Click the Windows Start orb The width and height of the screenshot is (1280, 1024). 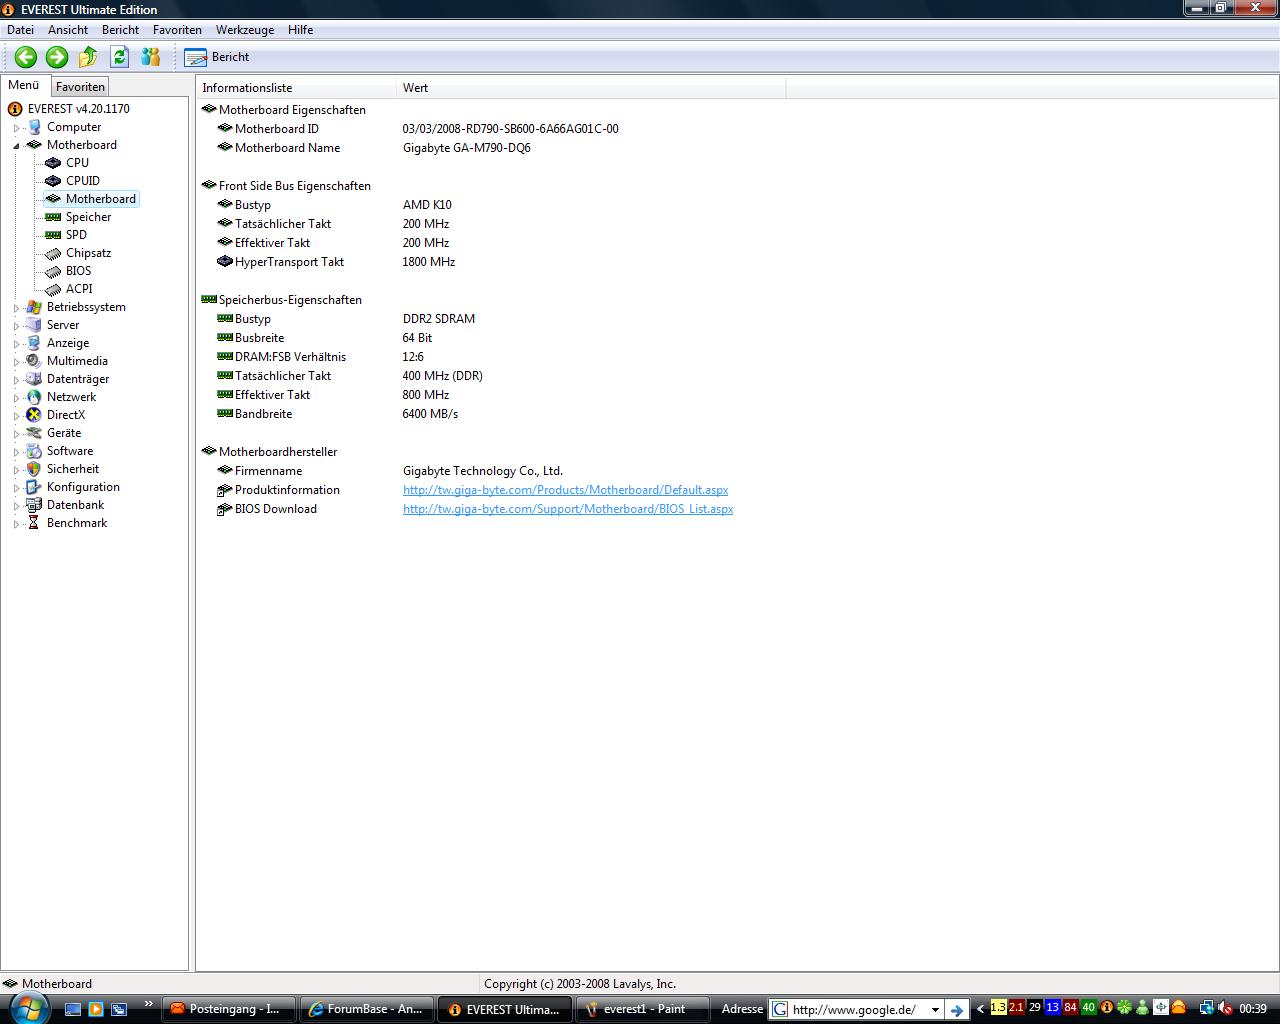[27, 1008]
